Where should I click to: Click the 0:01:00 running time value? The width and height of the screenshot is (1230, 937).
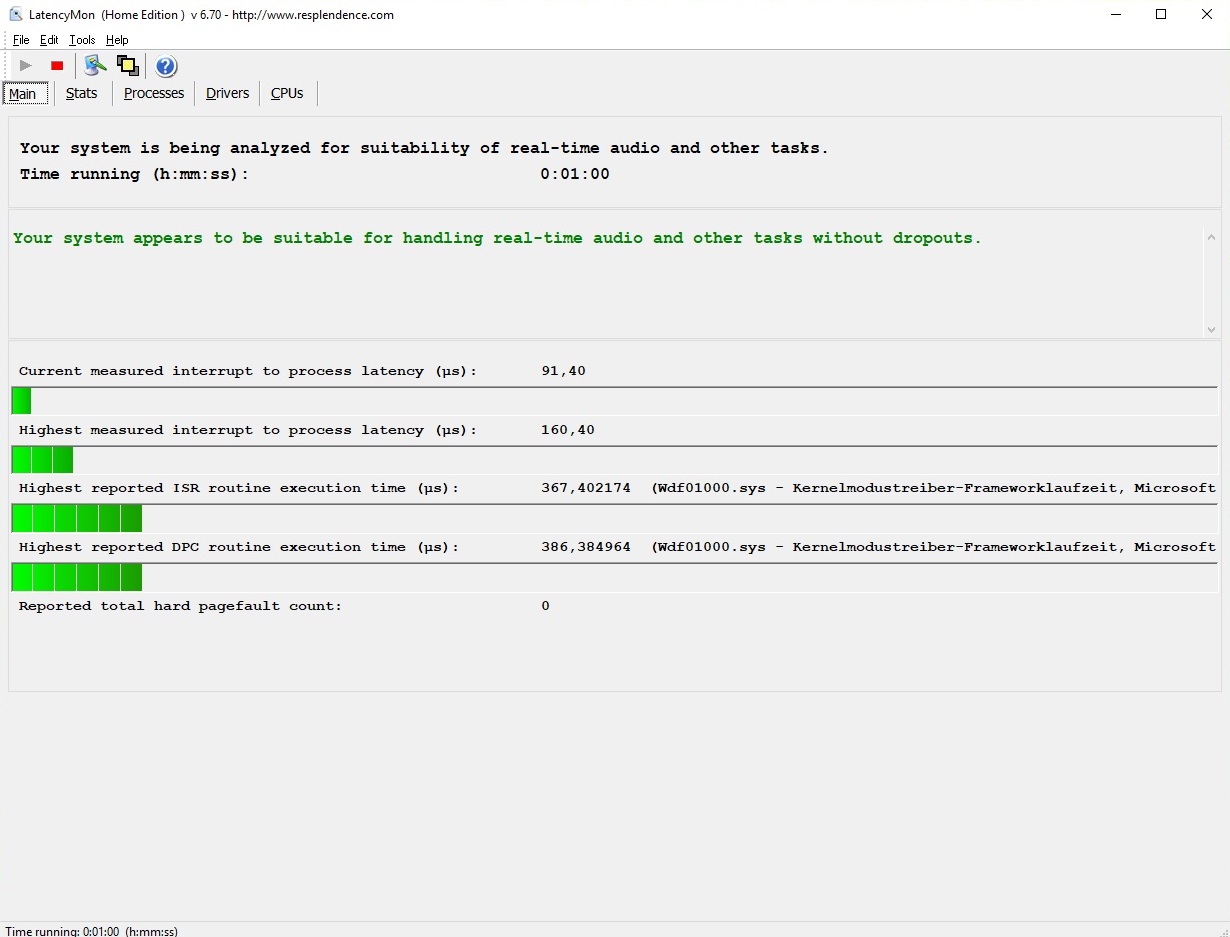(575, 174)
